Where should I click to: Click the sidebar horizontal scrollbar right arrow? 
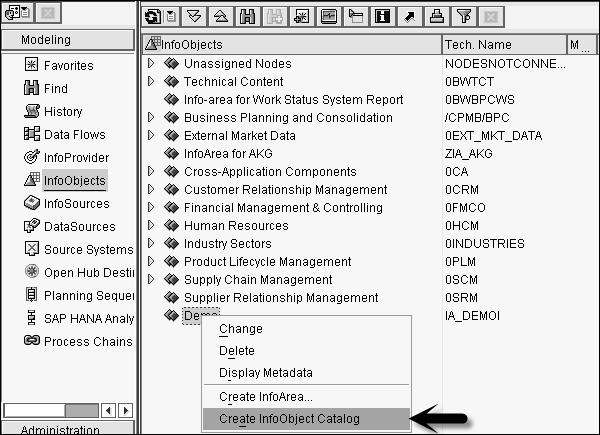click(x=125, y=409)
